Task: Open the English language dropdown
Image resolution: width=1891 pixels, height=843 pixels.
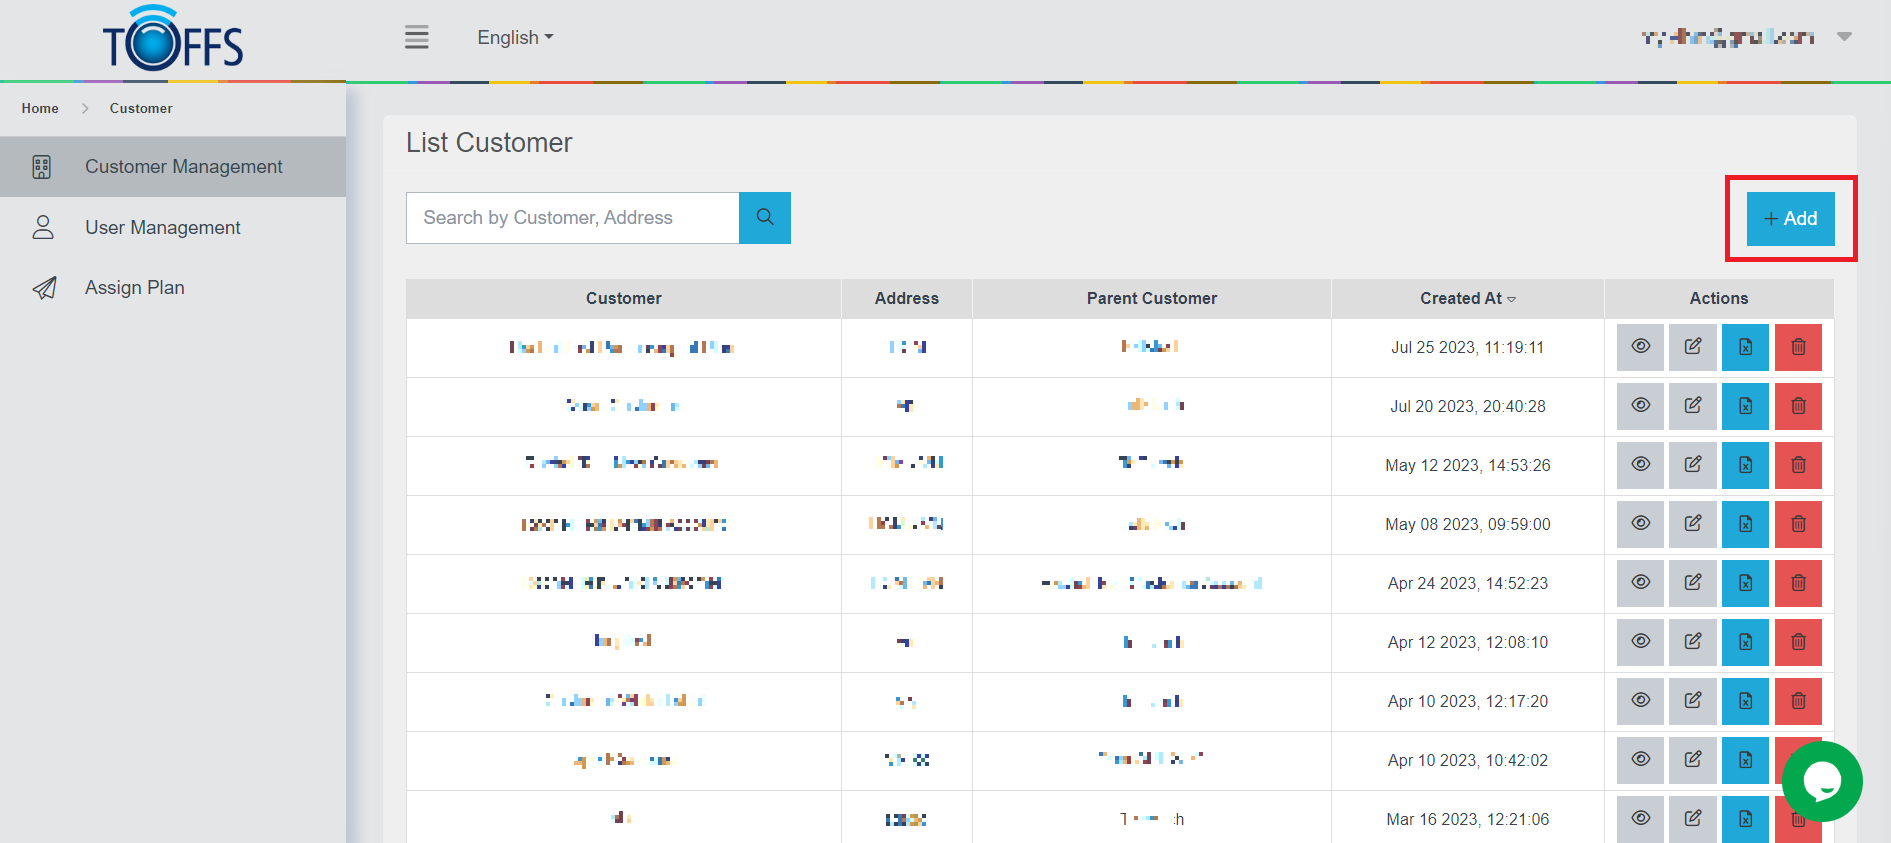Action: 515,38
